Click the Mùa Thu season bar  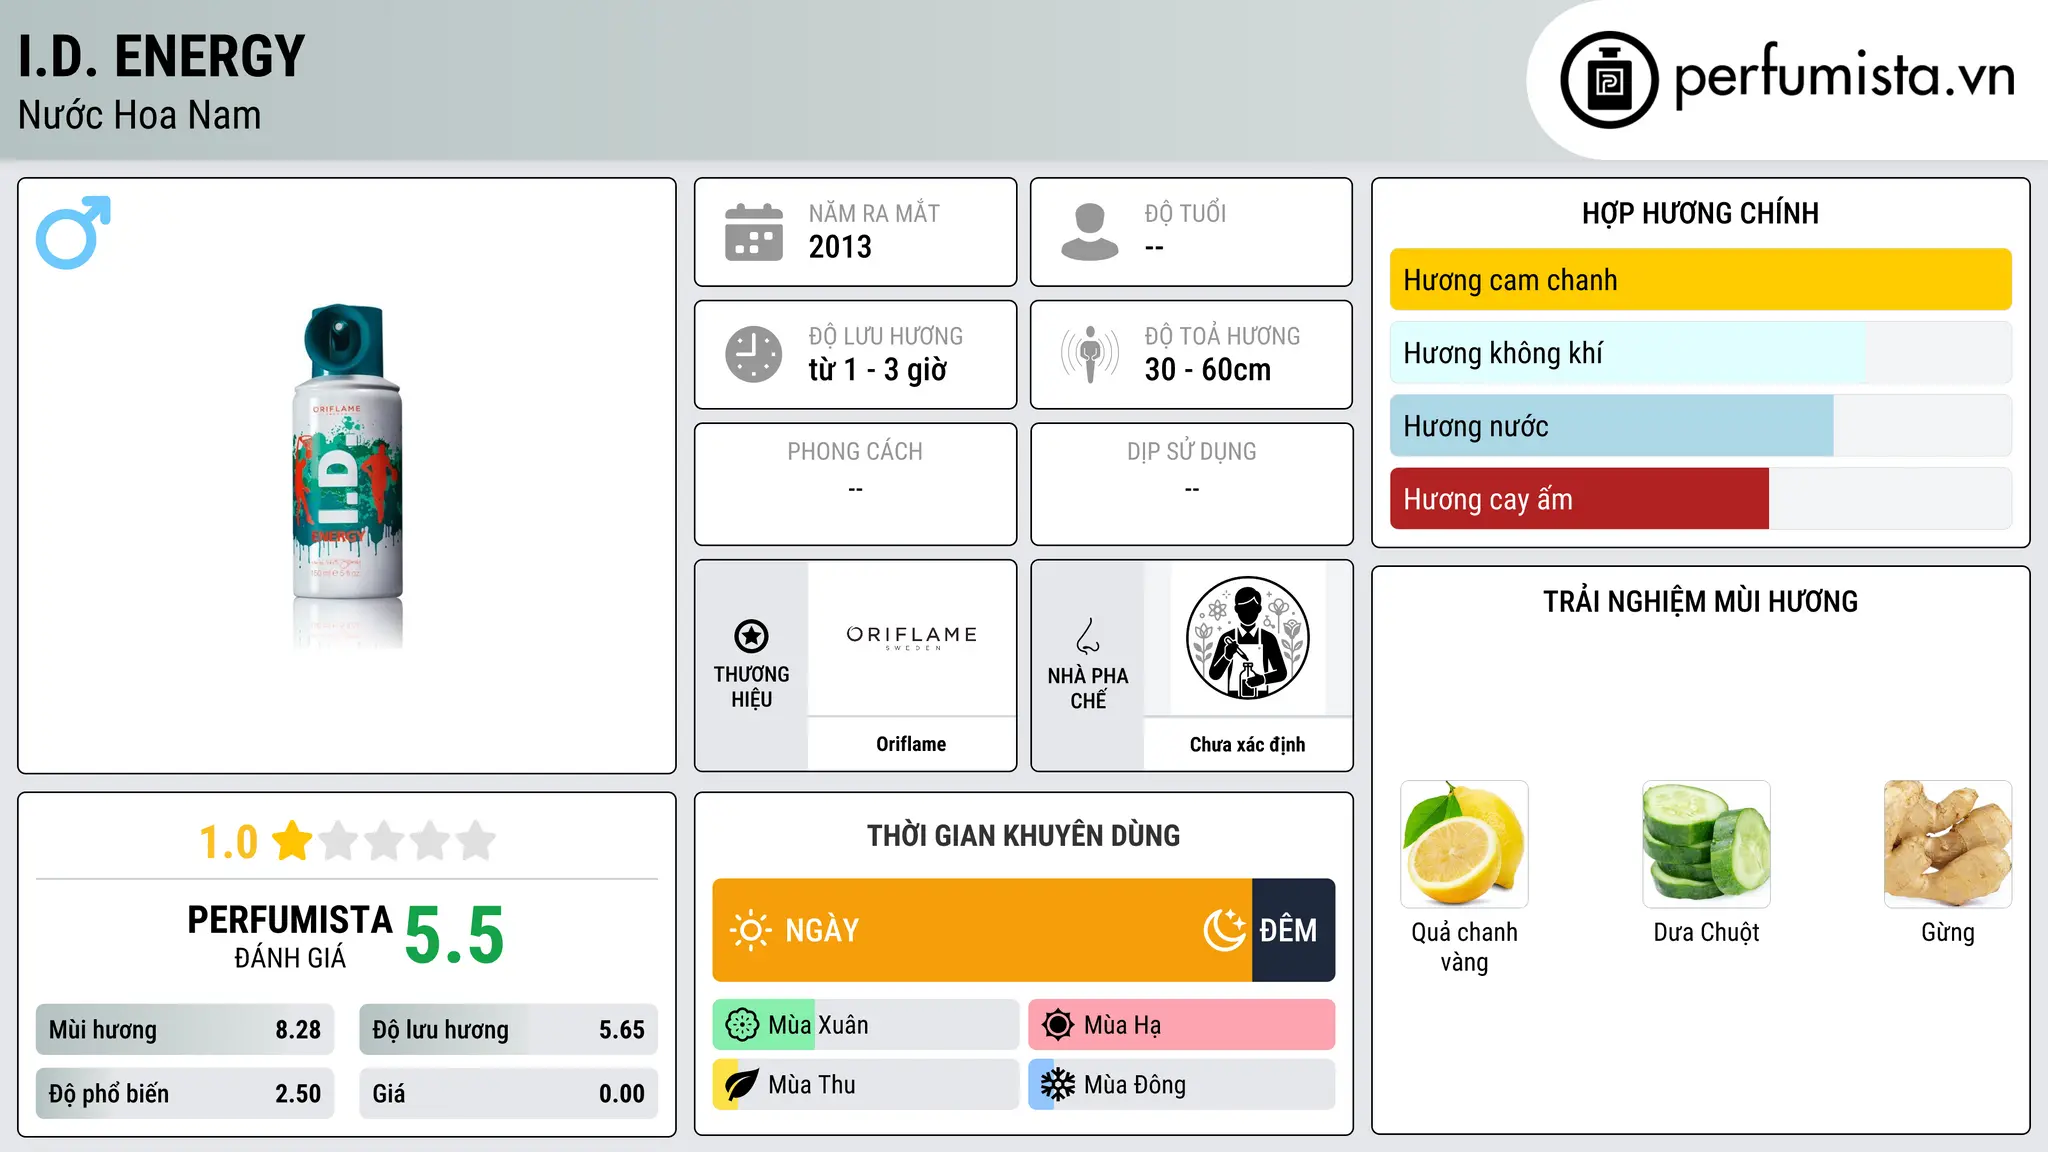pos(866,1085)
